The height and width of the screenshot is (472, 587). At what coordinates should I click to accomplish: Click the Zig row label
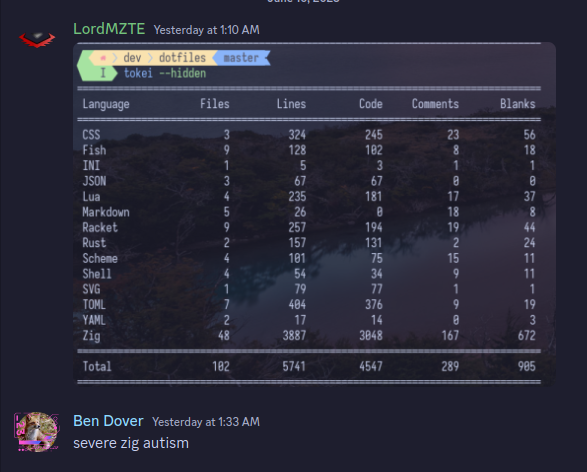click(91, 336)
